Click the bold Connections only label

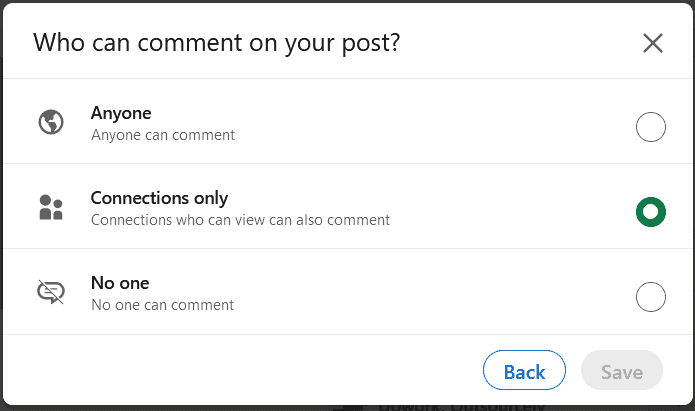click(159, 198)
